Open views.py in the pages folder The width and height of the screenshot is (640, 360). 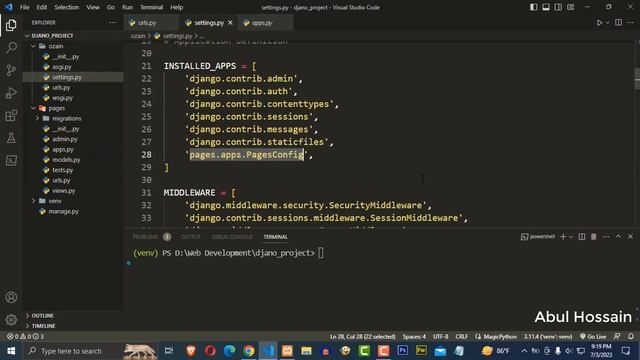pos(63,191)
